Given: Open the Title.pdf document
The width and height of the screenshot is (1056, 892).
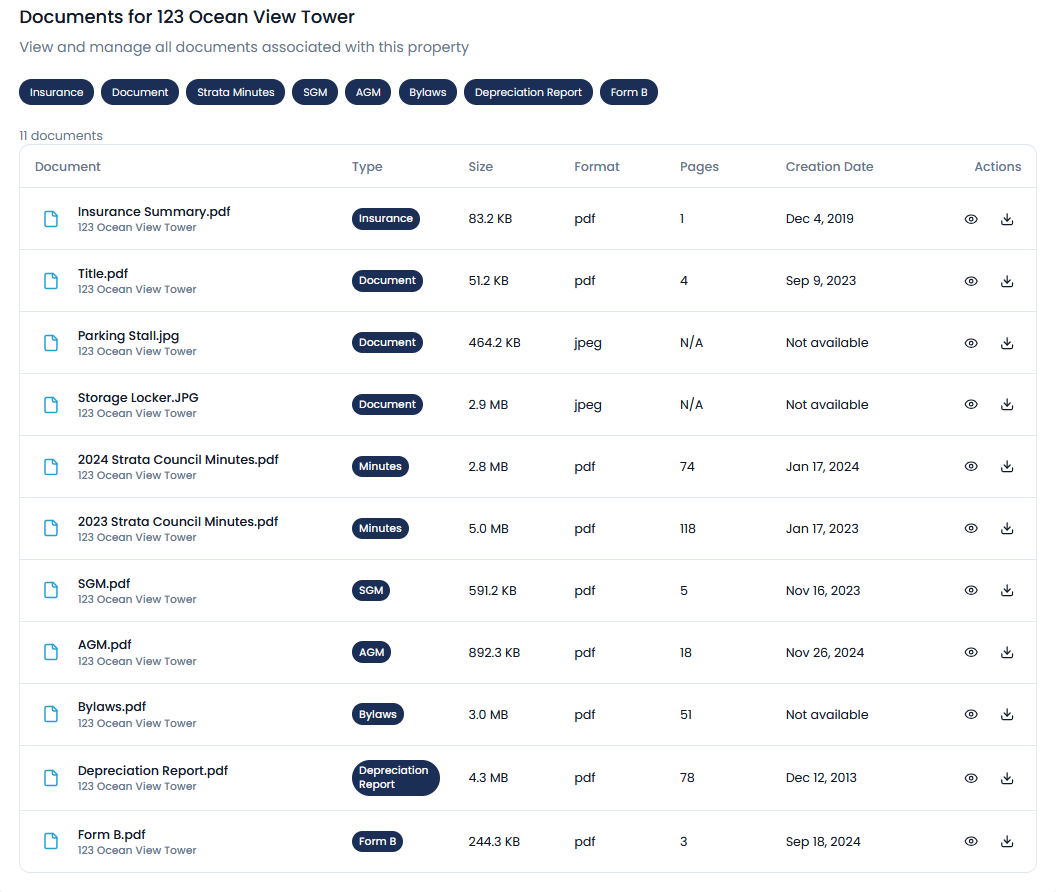Looking at the screenshot, I should tap(103, 273).
